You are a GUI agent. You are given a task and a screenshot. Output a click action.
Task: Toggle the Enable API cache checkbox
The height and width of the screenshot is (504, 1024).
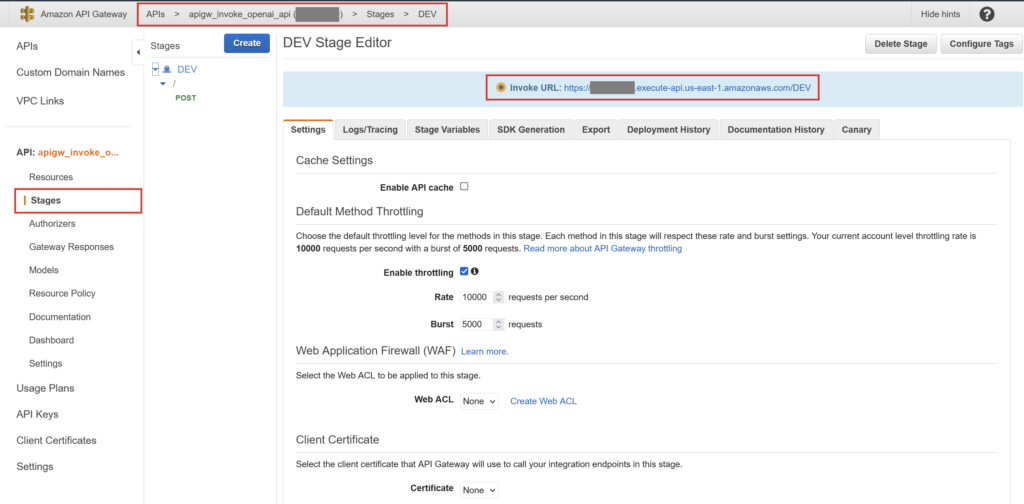(x=464, y=186)
